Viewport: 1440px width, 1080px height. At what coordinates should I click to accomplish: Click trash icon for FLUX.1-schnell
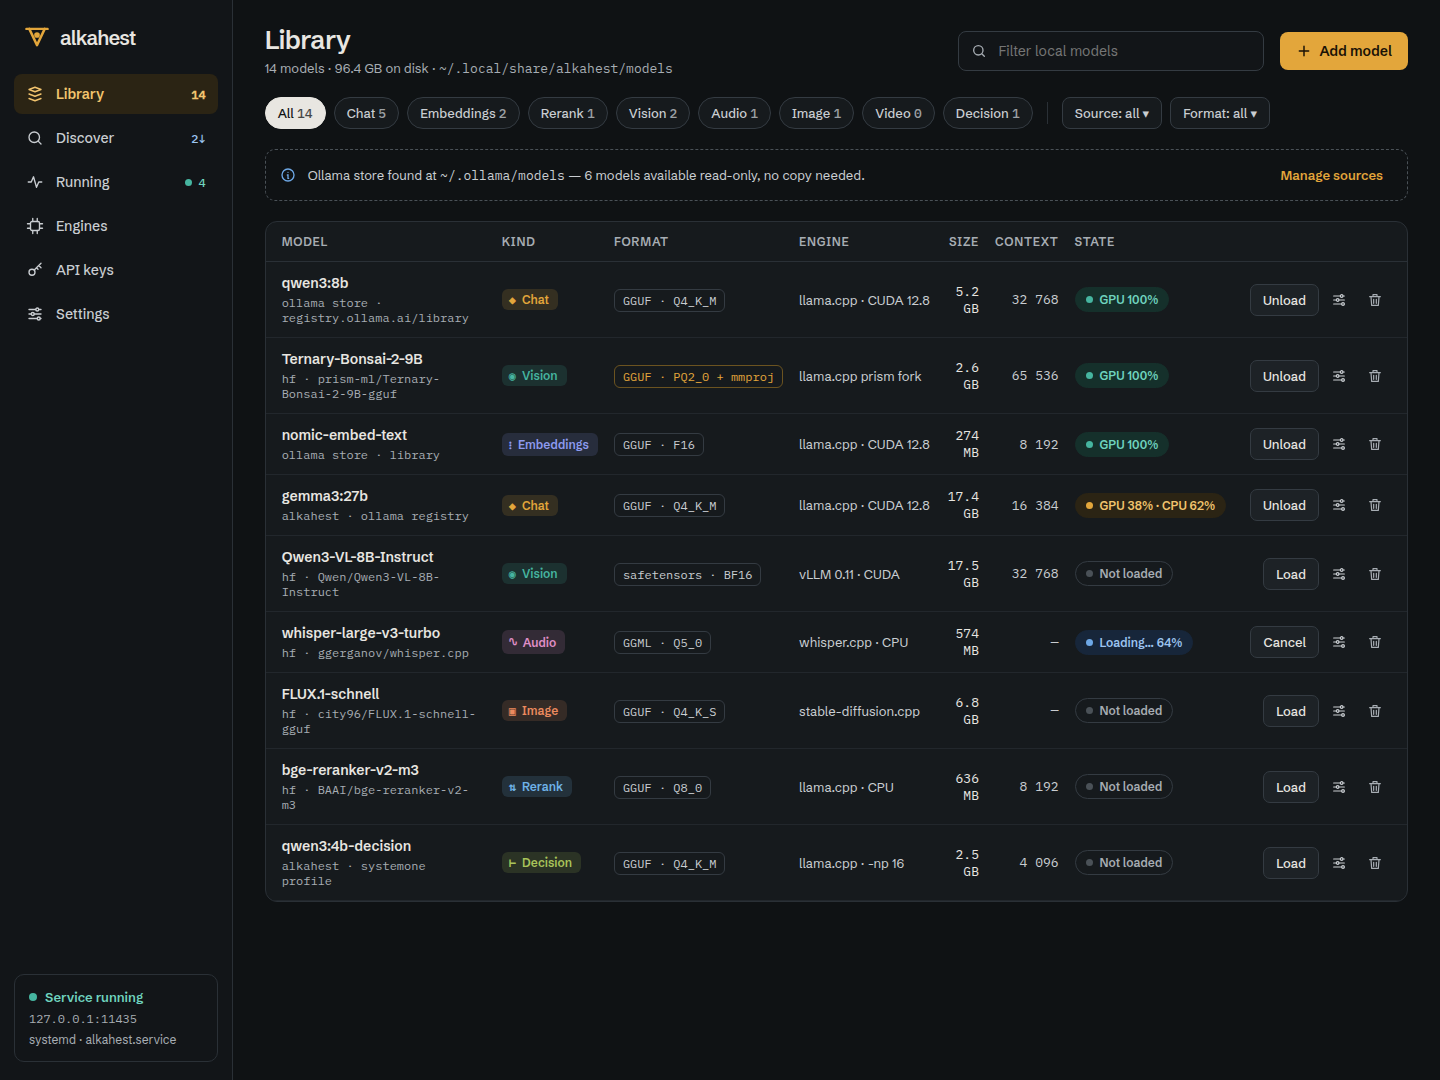[1375, 711]
